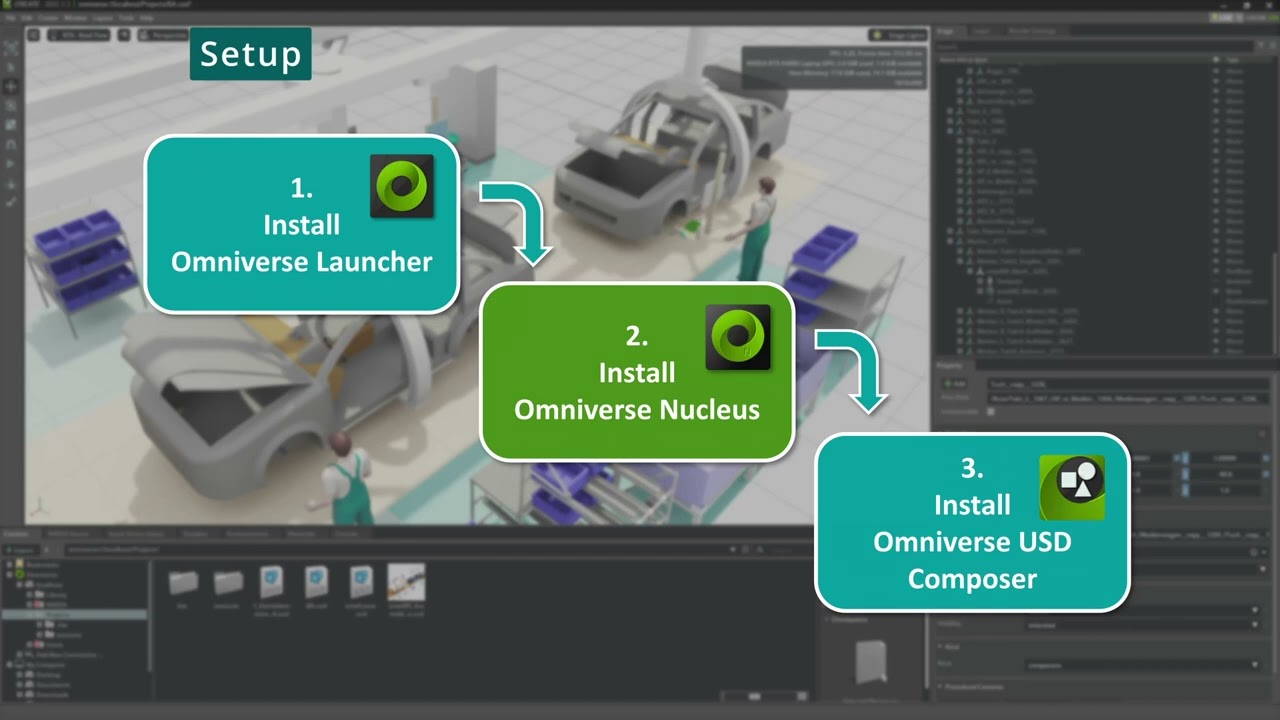Select My Computer in the content tree
1280x720 pixels.
coord(40,664)
